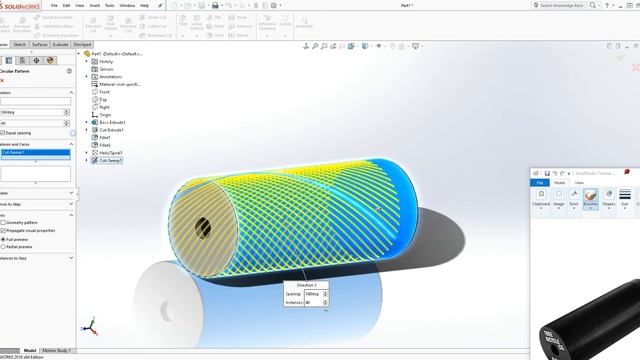Screen dimensions: 640x360
Task: Enable the Geometry pattern checkbox
Action: [3, 223]
